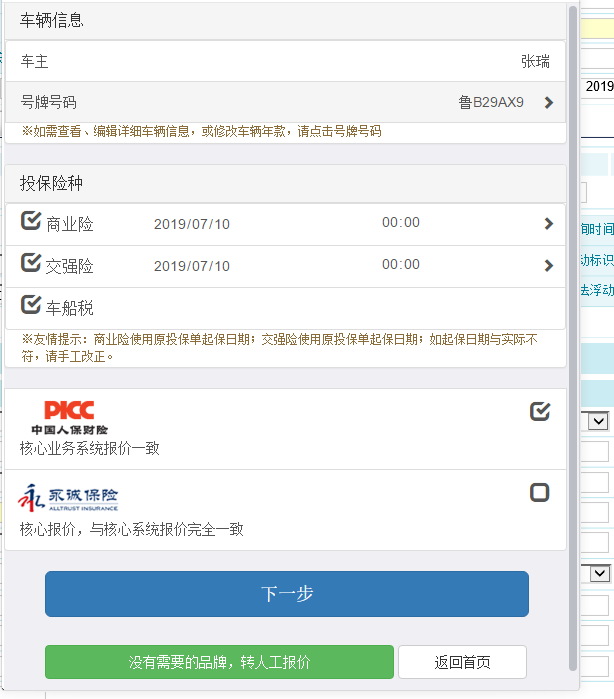Click the 商业险 start date 2019/07/10
Viewport: 614px width, 699px height.
(x=192, y=224)
